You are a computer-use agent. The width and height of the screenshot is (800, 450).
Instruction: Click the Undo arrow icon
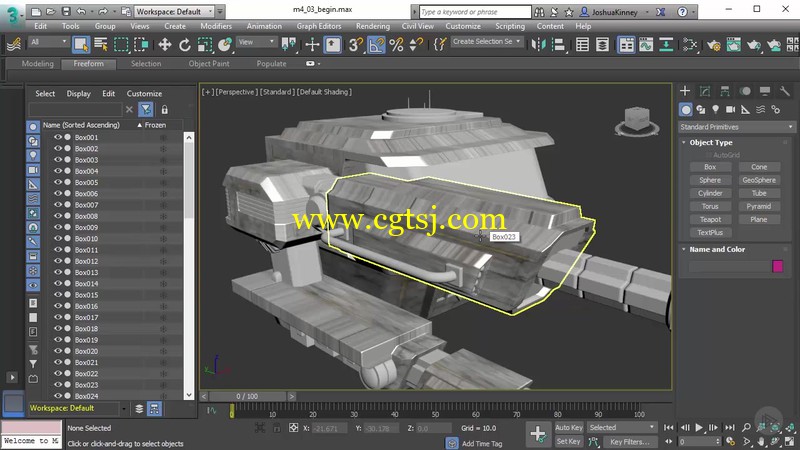pyautogui.click(x=81, y=11)
